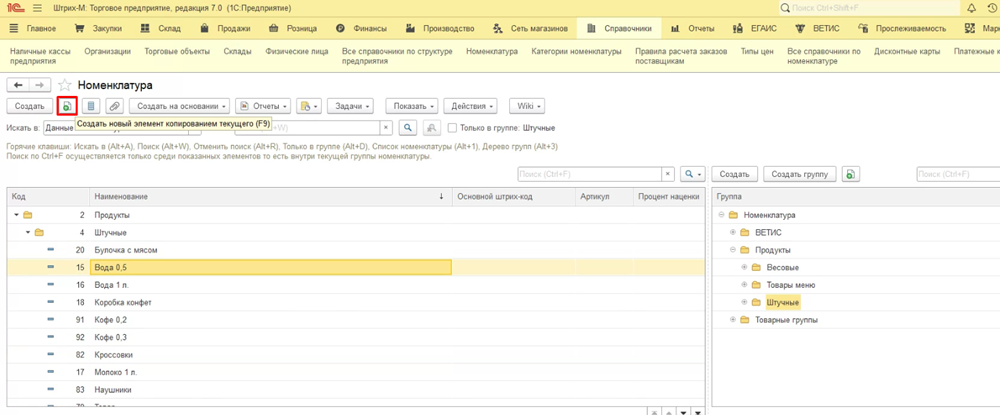Click the back navigation arrow
The height and width of the screenshot is (415, 1000).
pos(18,86)
